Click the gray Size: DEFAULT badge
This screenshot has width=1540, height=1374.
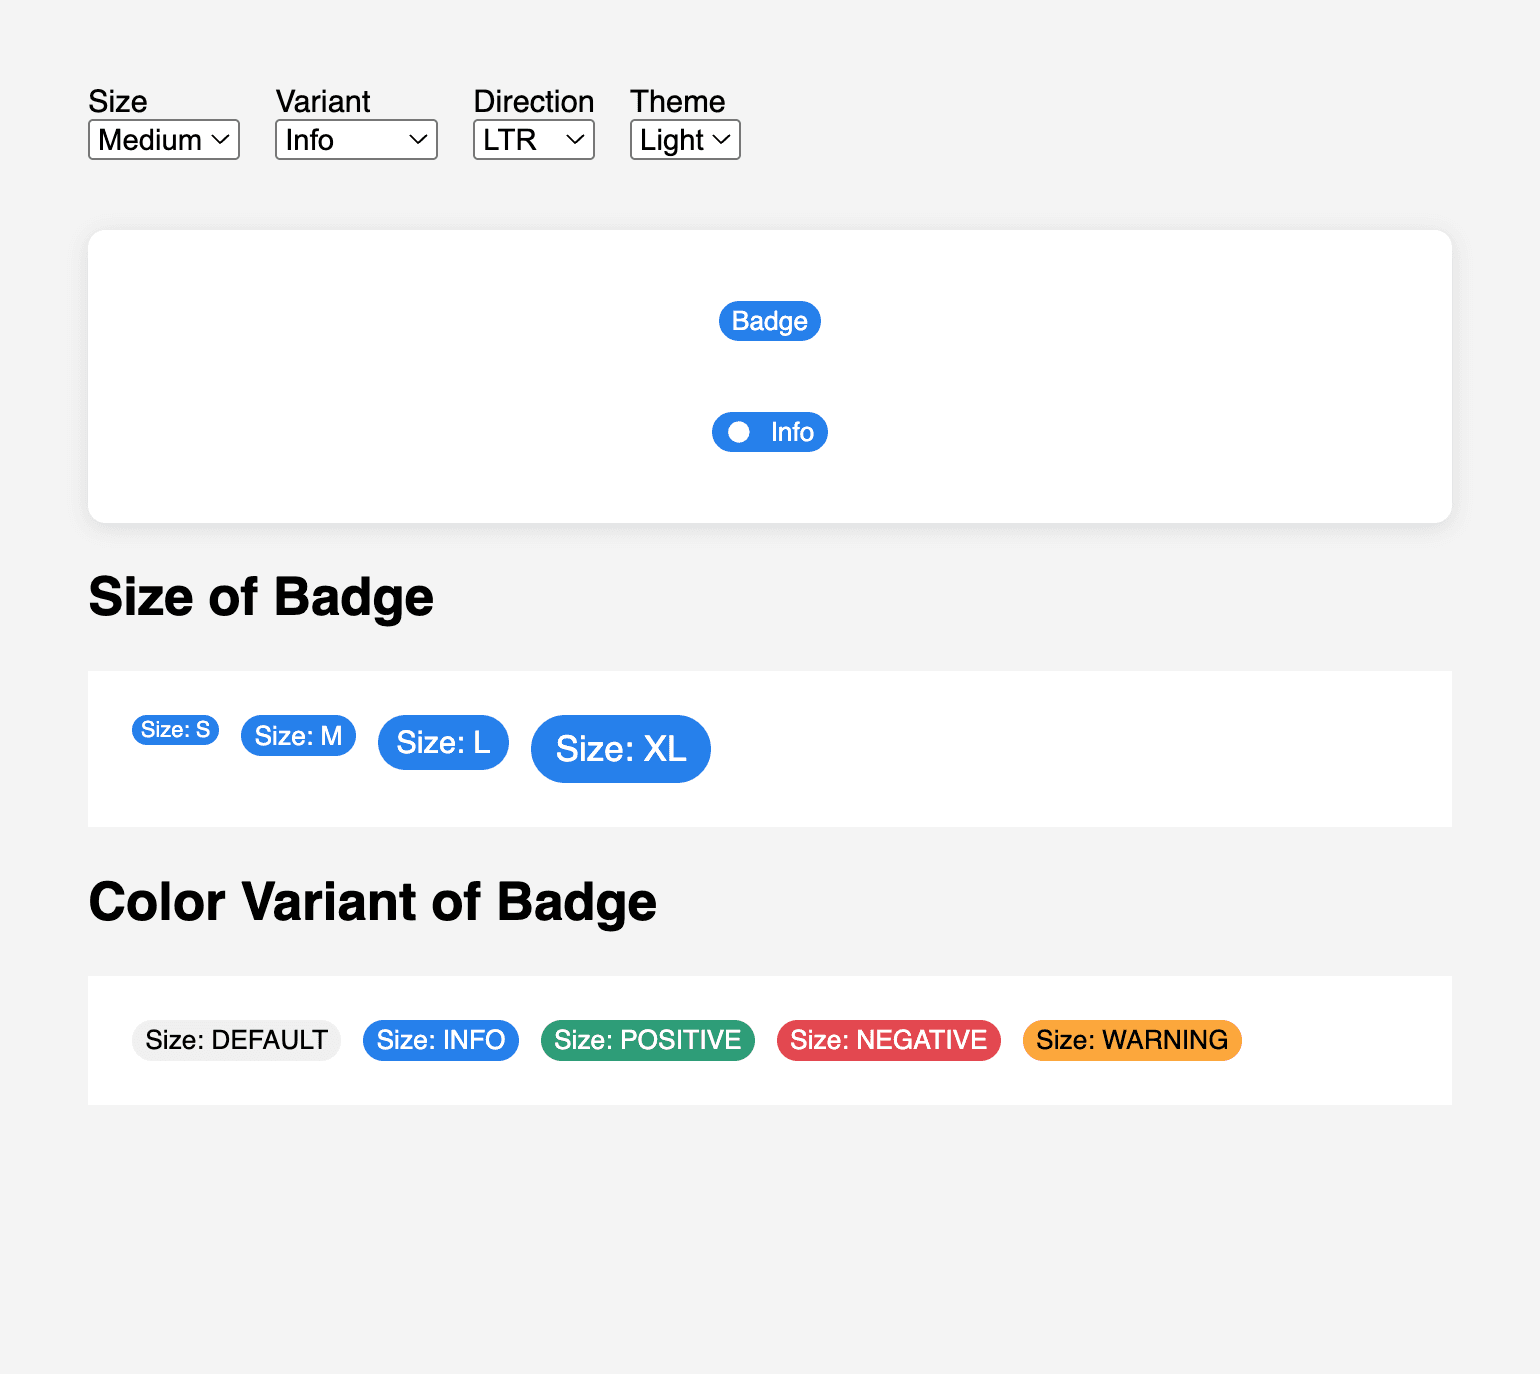pyautogui.click(x=236, y=1040)
